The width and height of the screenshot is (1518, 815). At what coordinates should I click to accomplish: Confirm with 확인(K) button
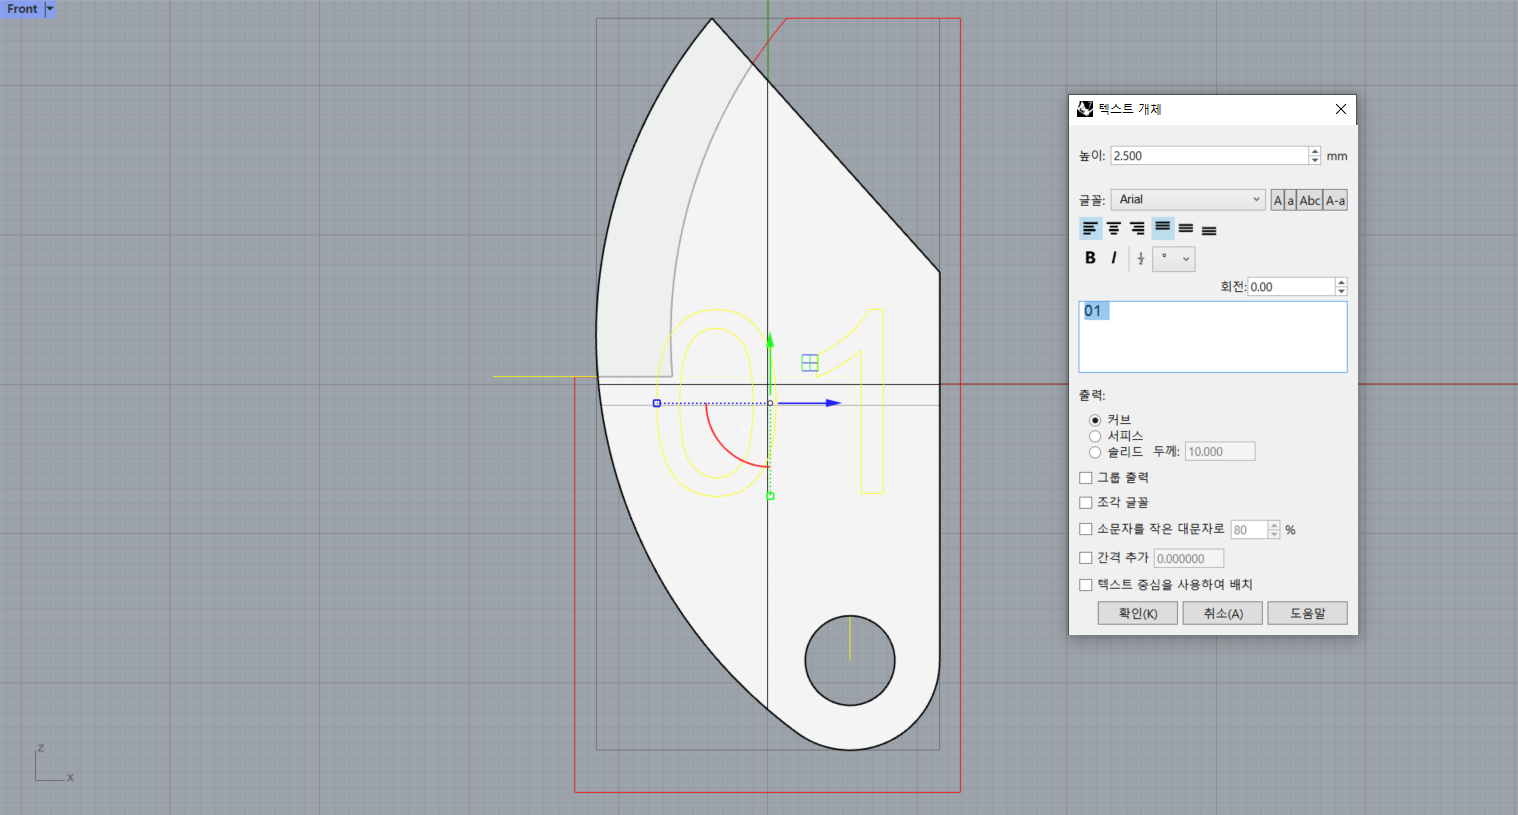pyautogui.click(x=1138, y=613)
